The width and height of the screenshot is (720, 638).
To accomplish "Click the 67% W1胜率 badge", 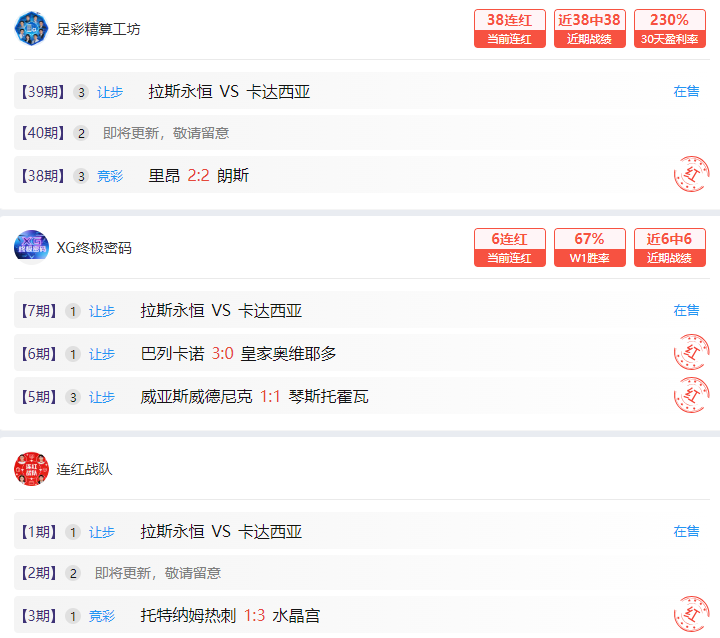I will (x=590, y=248).
